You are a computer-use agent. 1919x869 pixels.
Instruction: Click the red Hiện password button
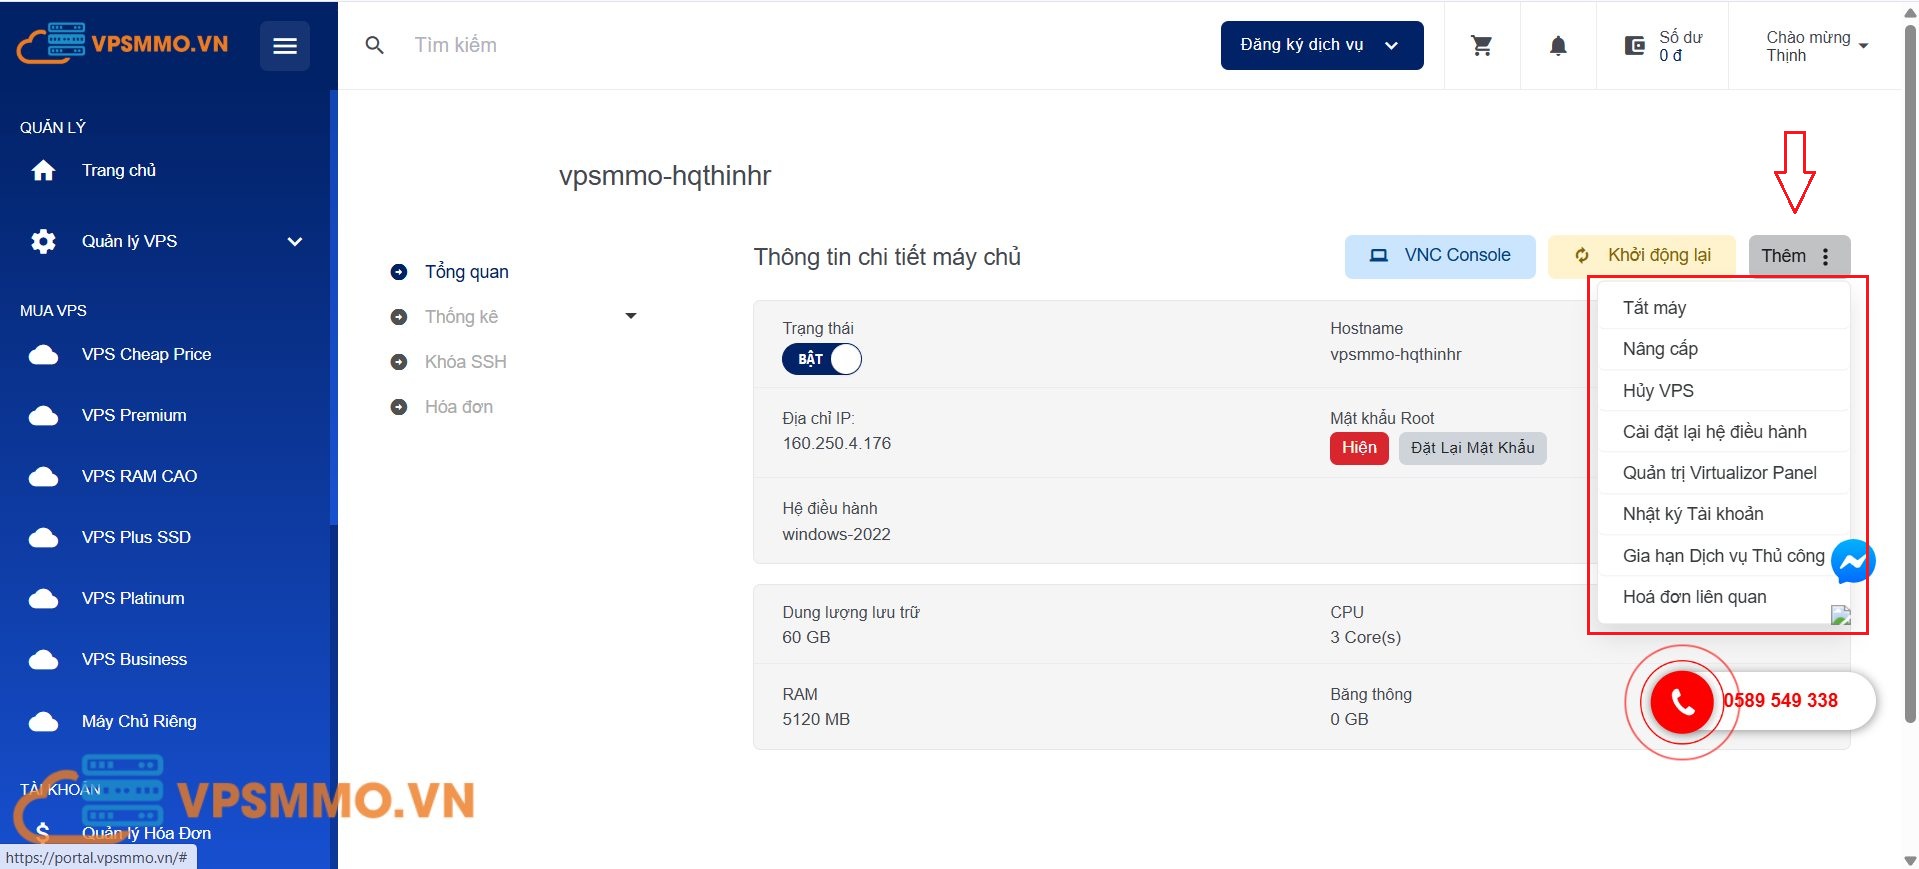(x=1359, y=448)
